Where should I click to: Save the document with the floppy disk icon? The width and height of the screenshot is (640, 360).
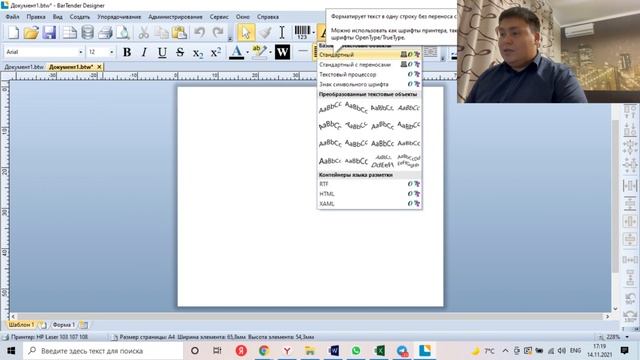49,32
